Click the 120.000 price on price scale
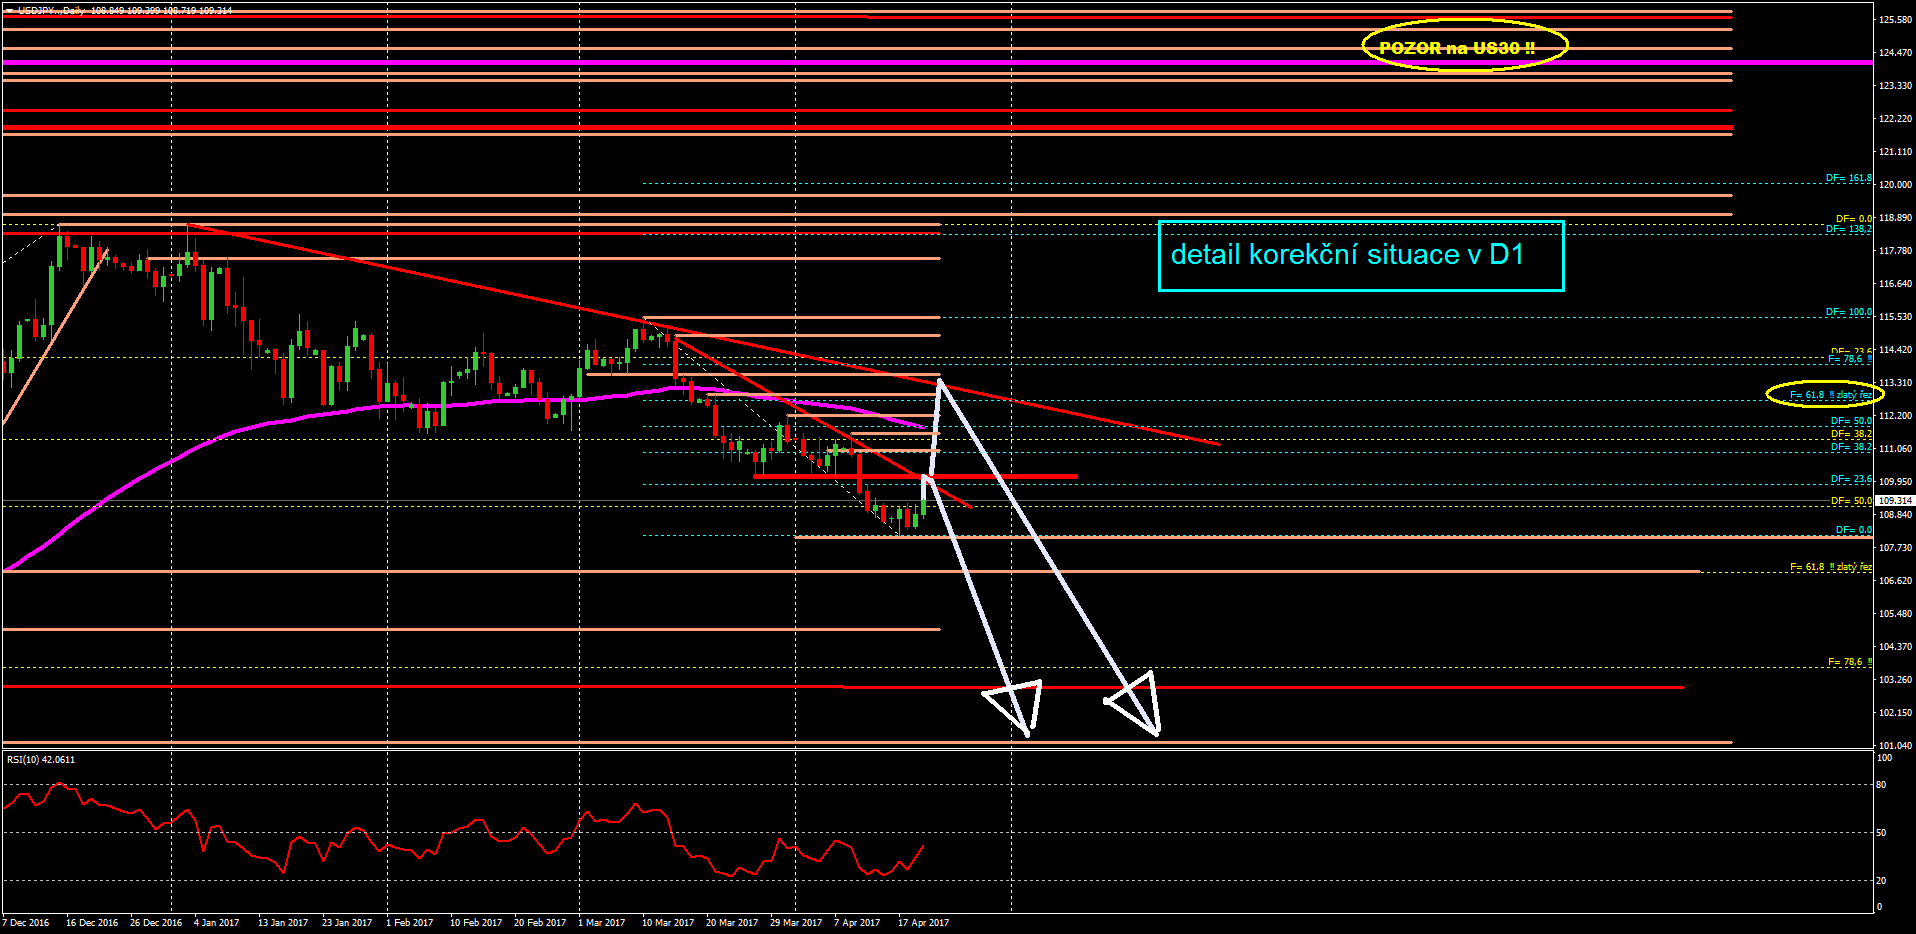1916x934 pixels. pos(1895,185)
